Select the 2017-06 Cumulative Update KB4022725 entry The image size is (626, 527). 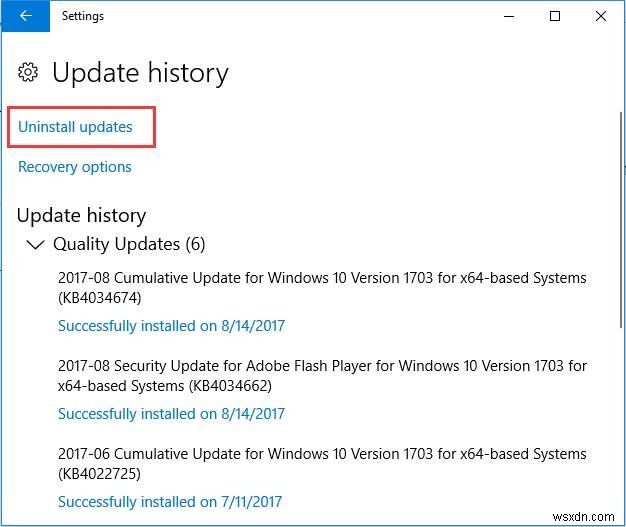tap(322, 463)
